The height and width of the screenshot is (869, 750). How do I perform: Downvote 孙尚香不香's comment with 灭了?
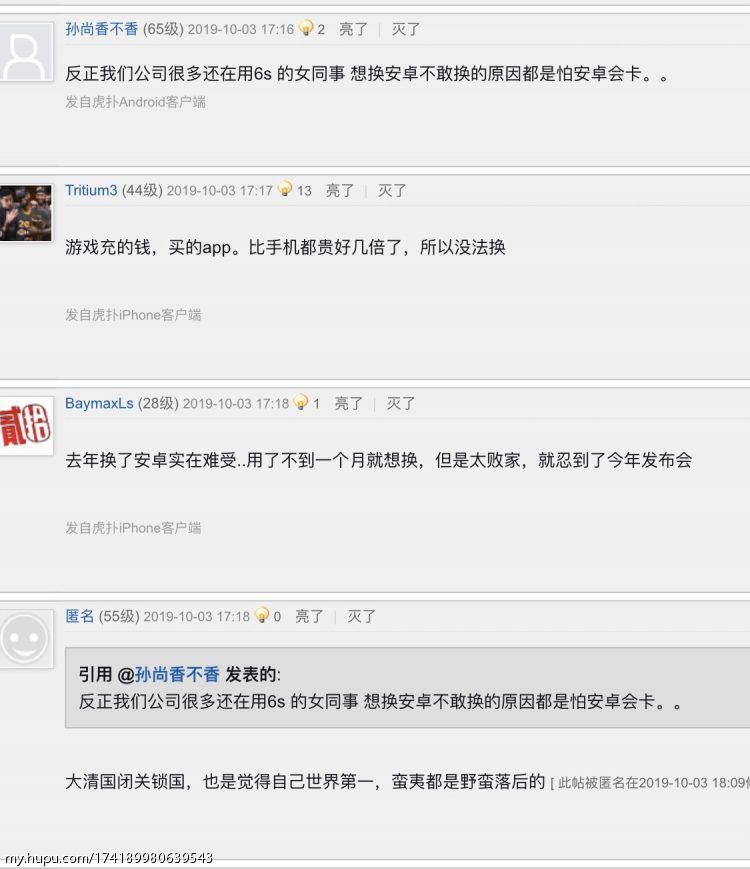pyautogui.click(x=406, y=29)
